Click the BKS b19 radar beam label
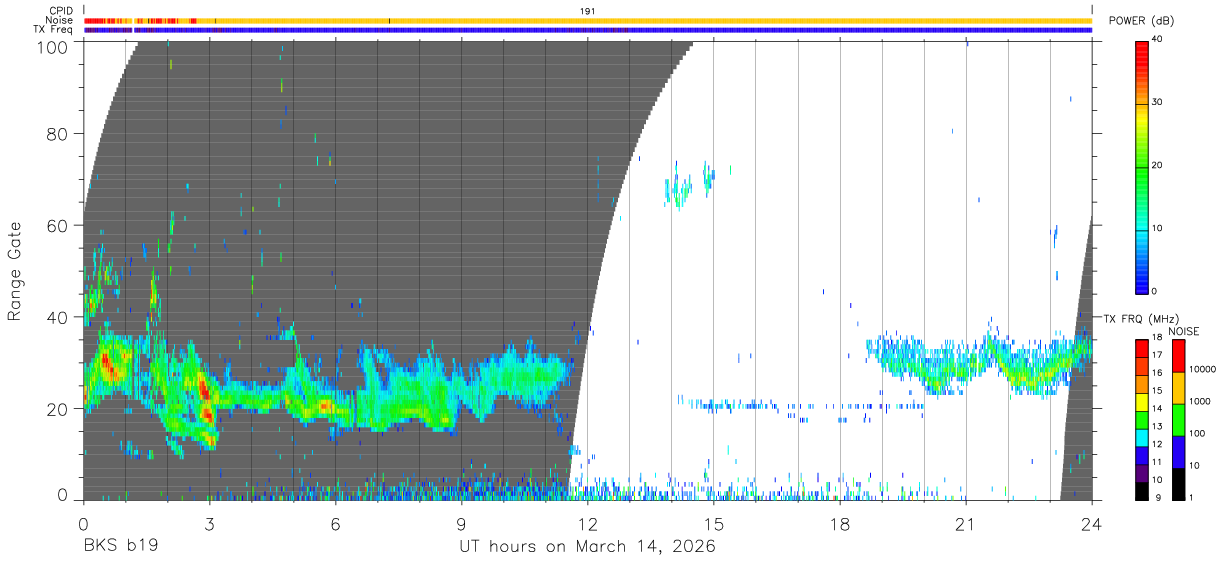This screenshot has width=1228, height=567. tap(120, 547)
